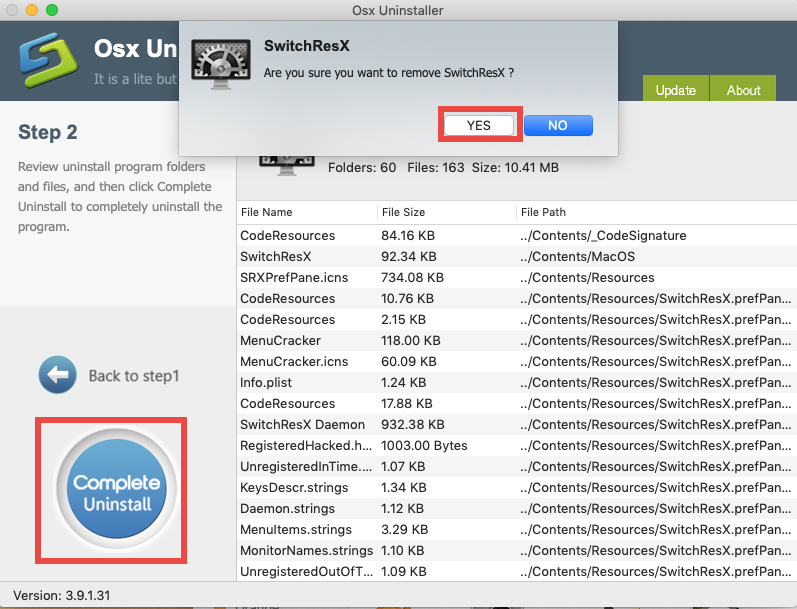
Task: Select the RegisteredHacked.h... row
Action: click(516, 445)
